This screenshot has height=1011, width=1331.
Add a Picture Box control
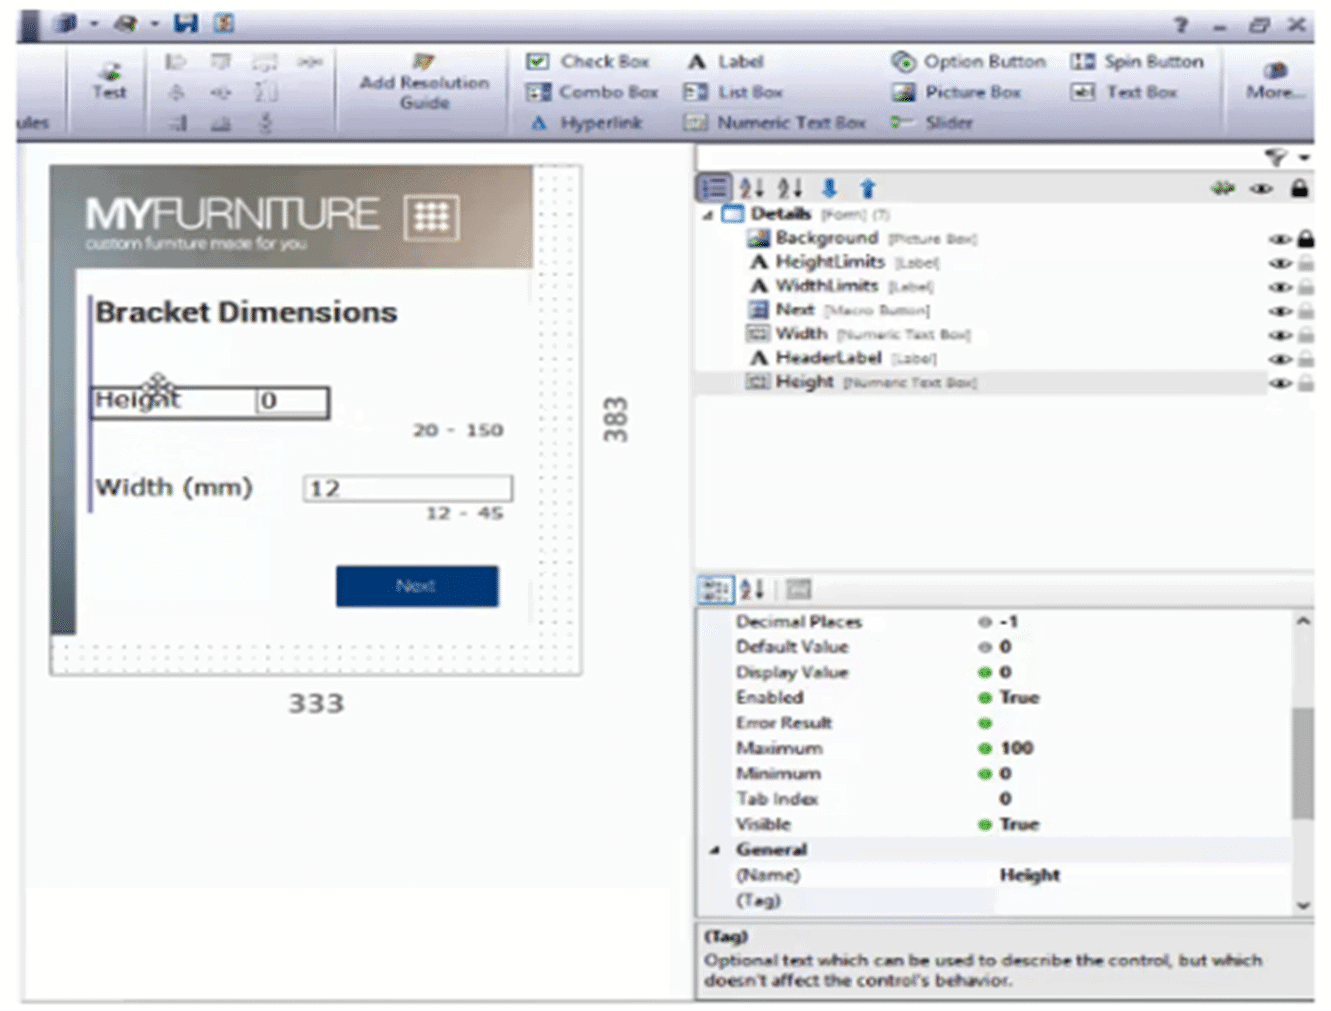[x=957, y=92]
